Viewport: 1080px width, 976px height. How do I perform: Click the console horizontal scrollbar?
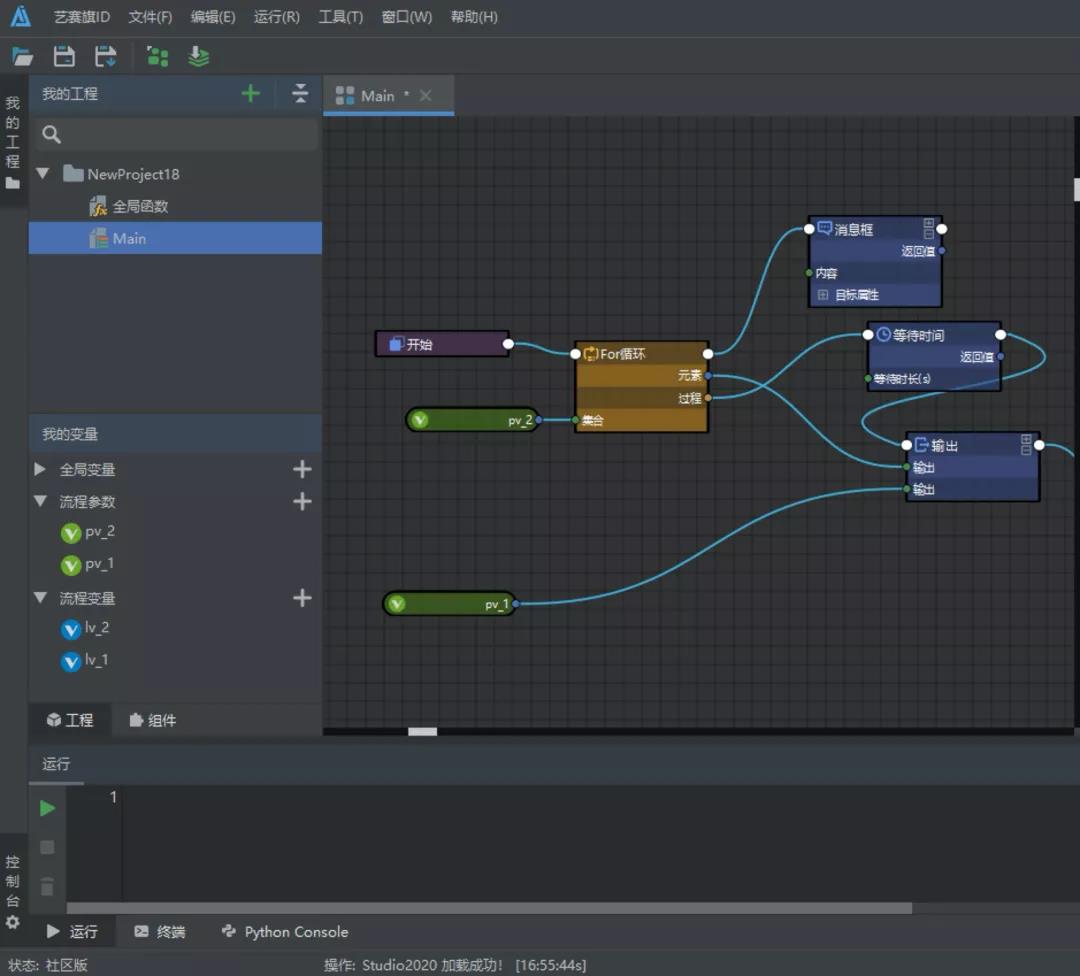tap(488, 908)
